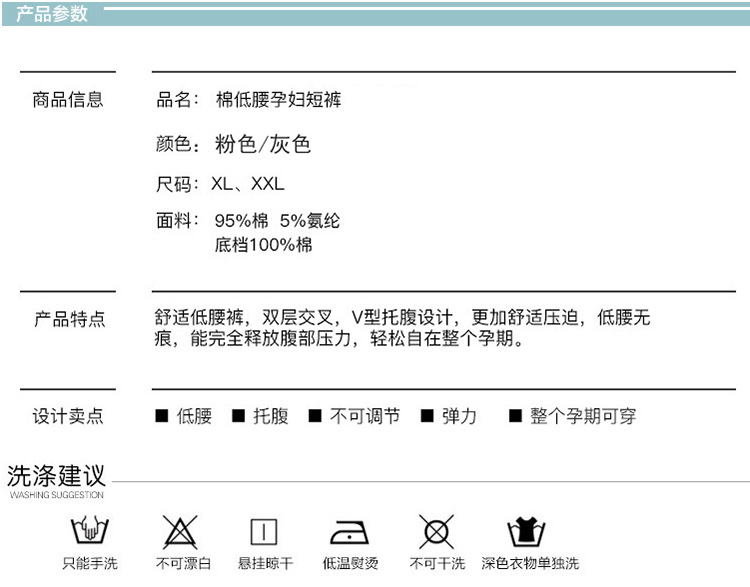The image size is (750, 587).
Task: Click the 弹力 selling point text
Action: (x=459, y=416)
